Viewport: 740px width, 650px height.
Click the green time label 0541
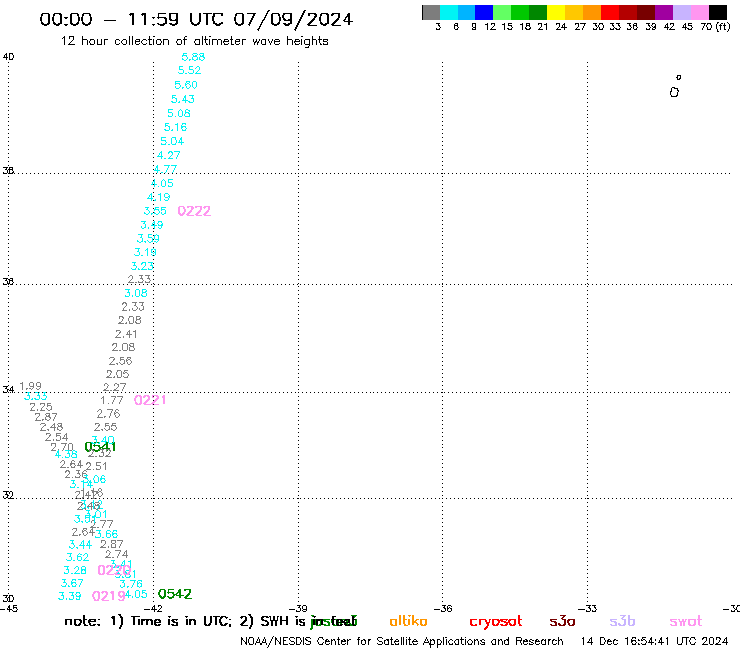point(100,447)
